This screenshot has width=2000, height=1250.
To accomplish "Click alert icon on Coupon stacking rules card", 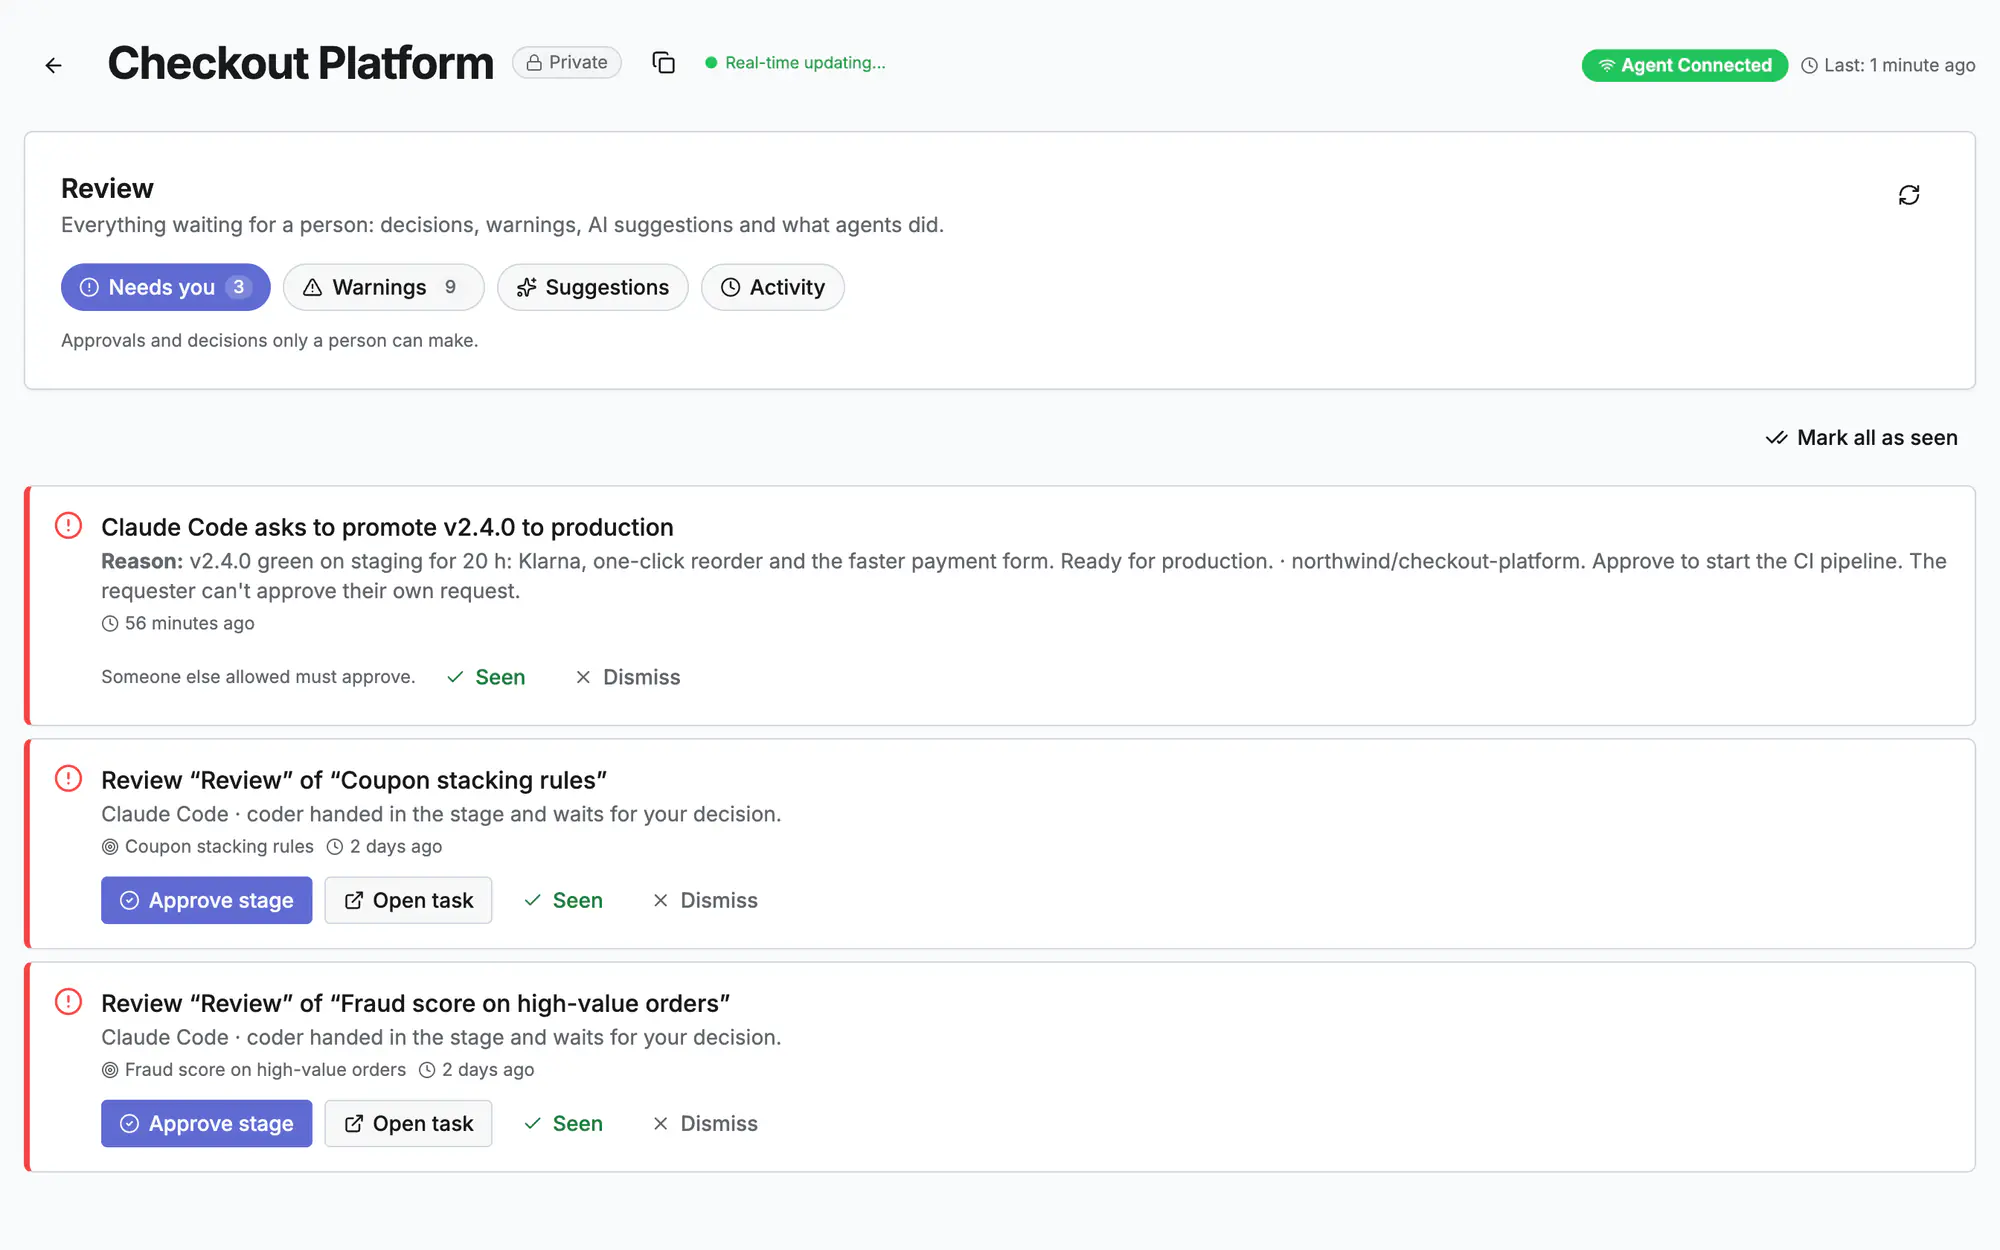I will click(x=68, y=779).
